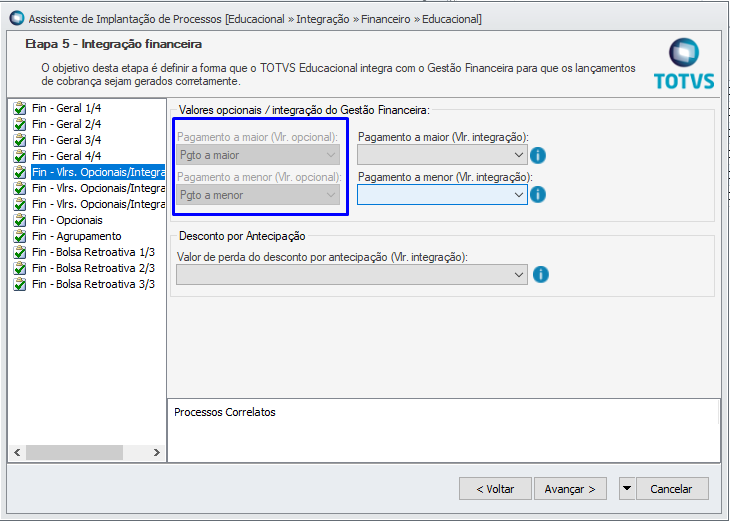Viewport: 730px width, 521px height.
Task: Click the checklist icon of Fin - Geral 2/4
Action: coord(20,124)
